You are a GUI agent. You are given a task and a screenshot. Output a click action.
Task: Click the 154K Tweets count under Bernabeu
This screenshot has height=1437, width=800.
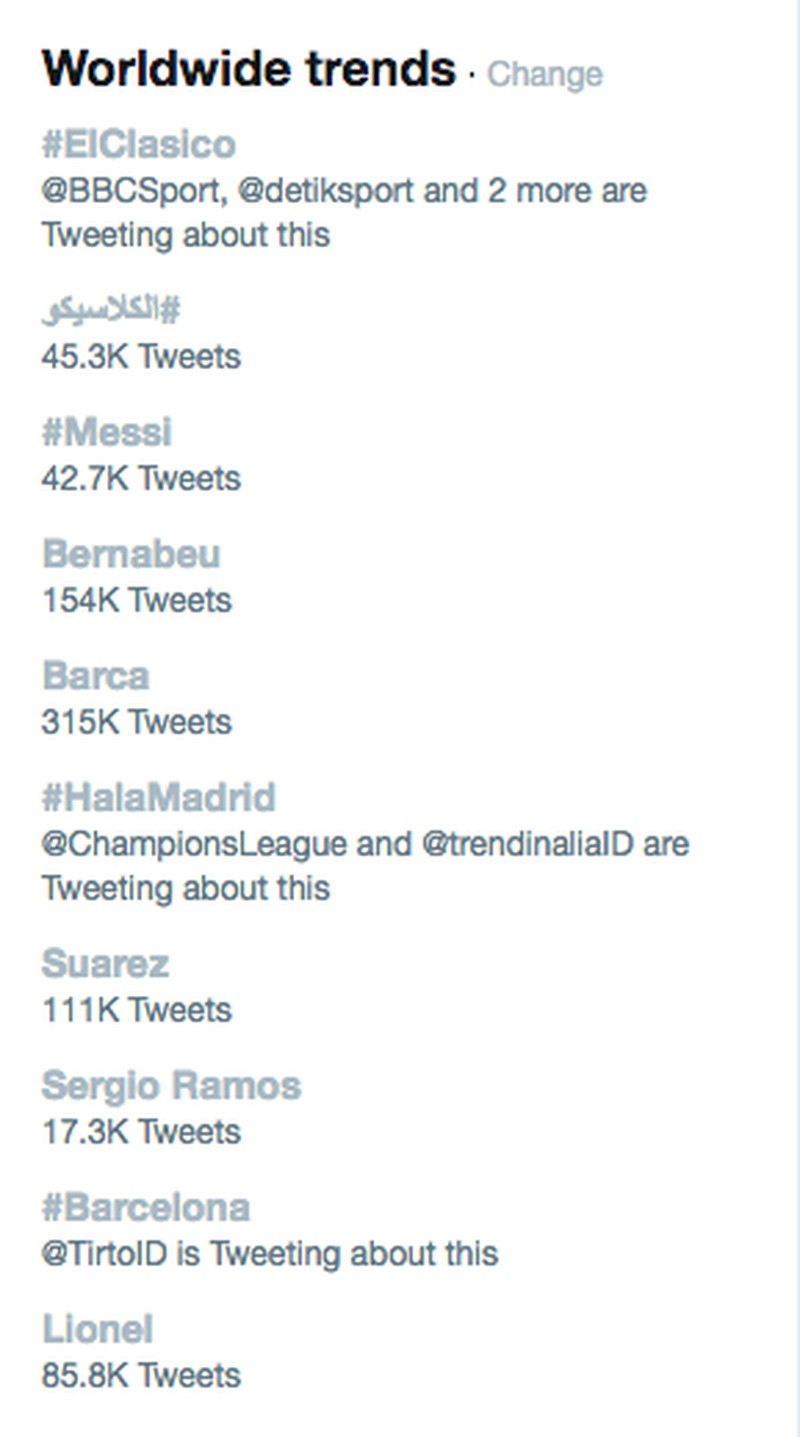point(136,600)
